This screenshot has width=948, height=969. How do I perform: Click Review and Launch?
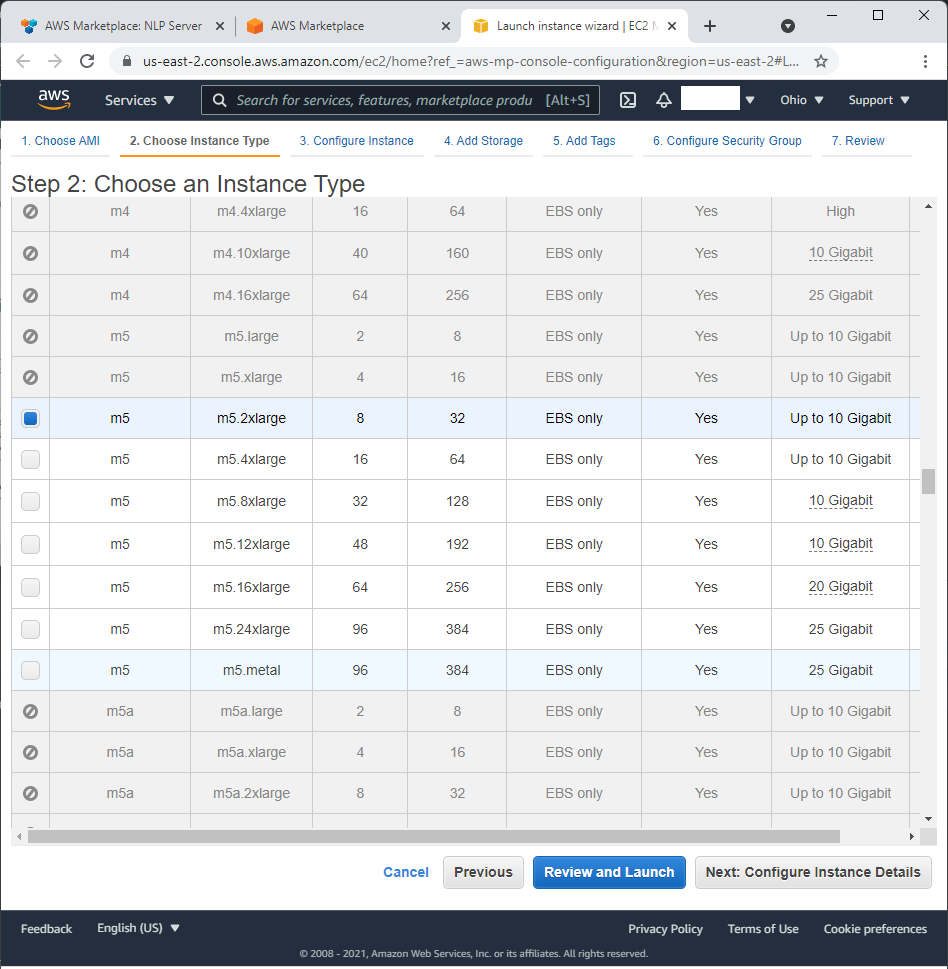point(609,872)
